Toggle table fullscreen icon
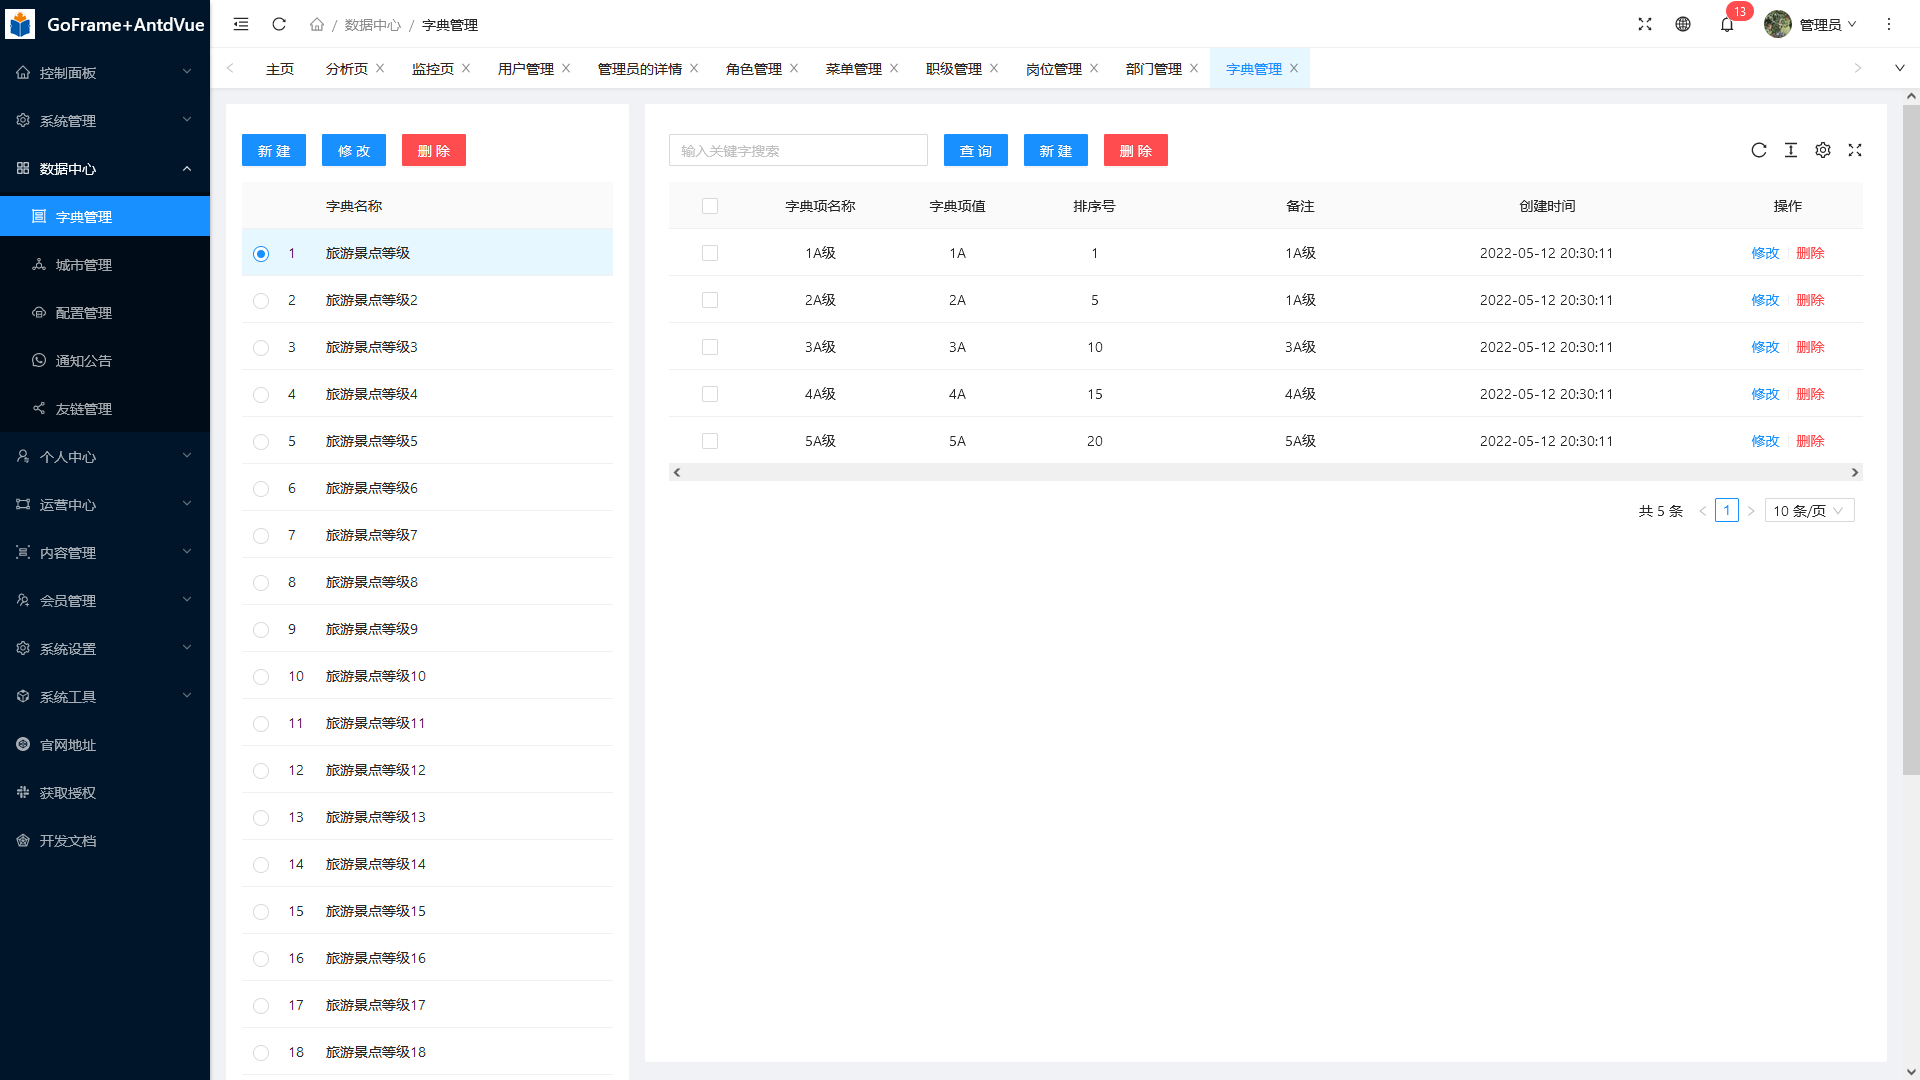 1855,150
